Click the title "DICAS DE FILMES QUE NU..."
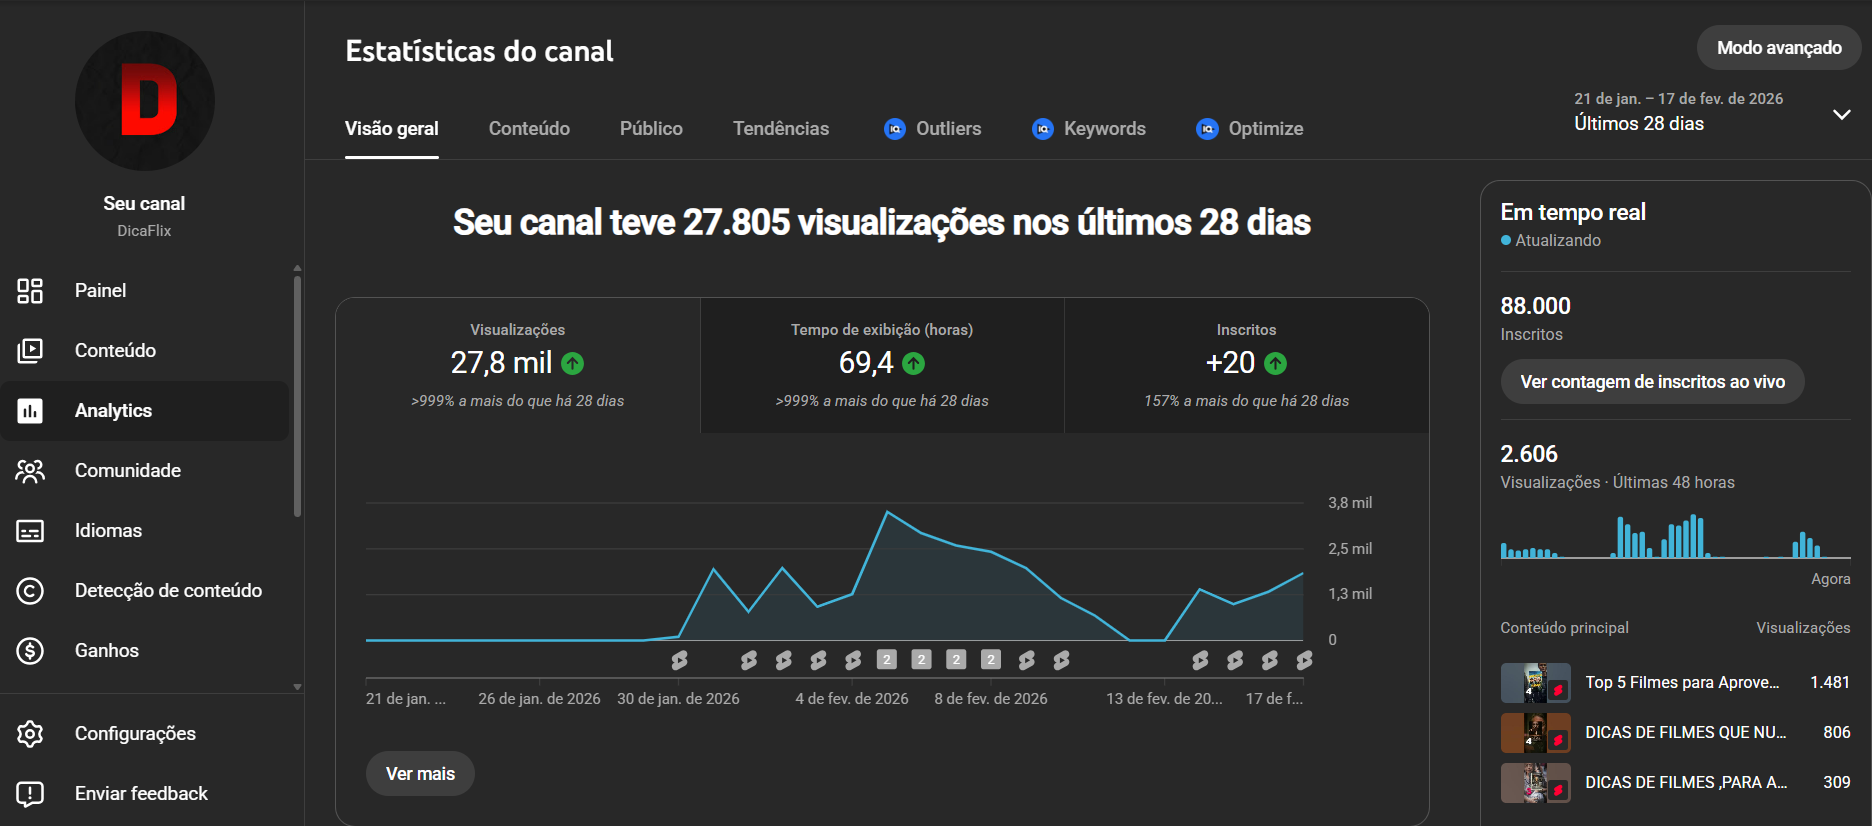Viewport: 1872px width, 826px height. [1686, 733]
